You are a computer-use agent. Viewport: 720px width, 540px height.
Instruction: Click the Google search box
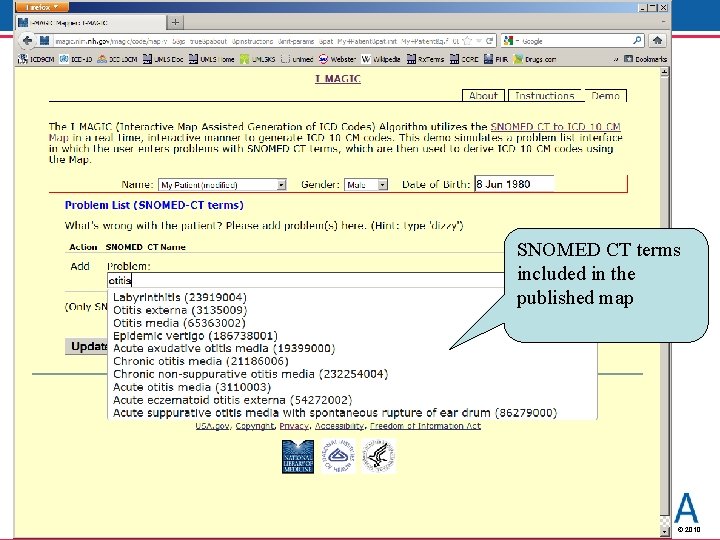click(576, 41)
